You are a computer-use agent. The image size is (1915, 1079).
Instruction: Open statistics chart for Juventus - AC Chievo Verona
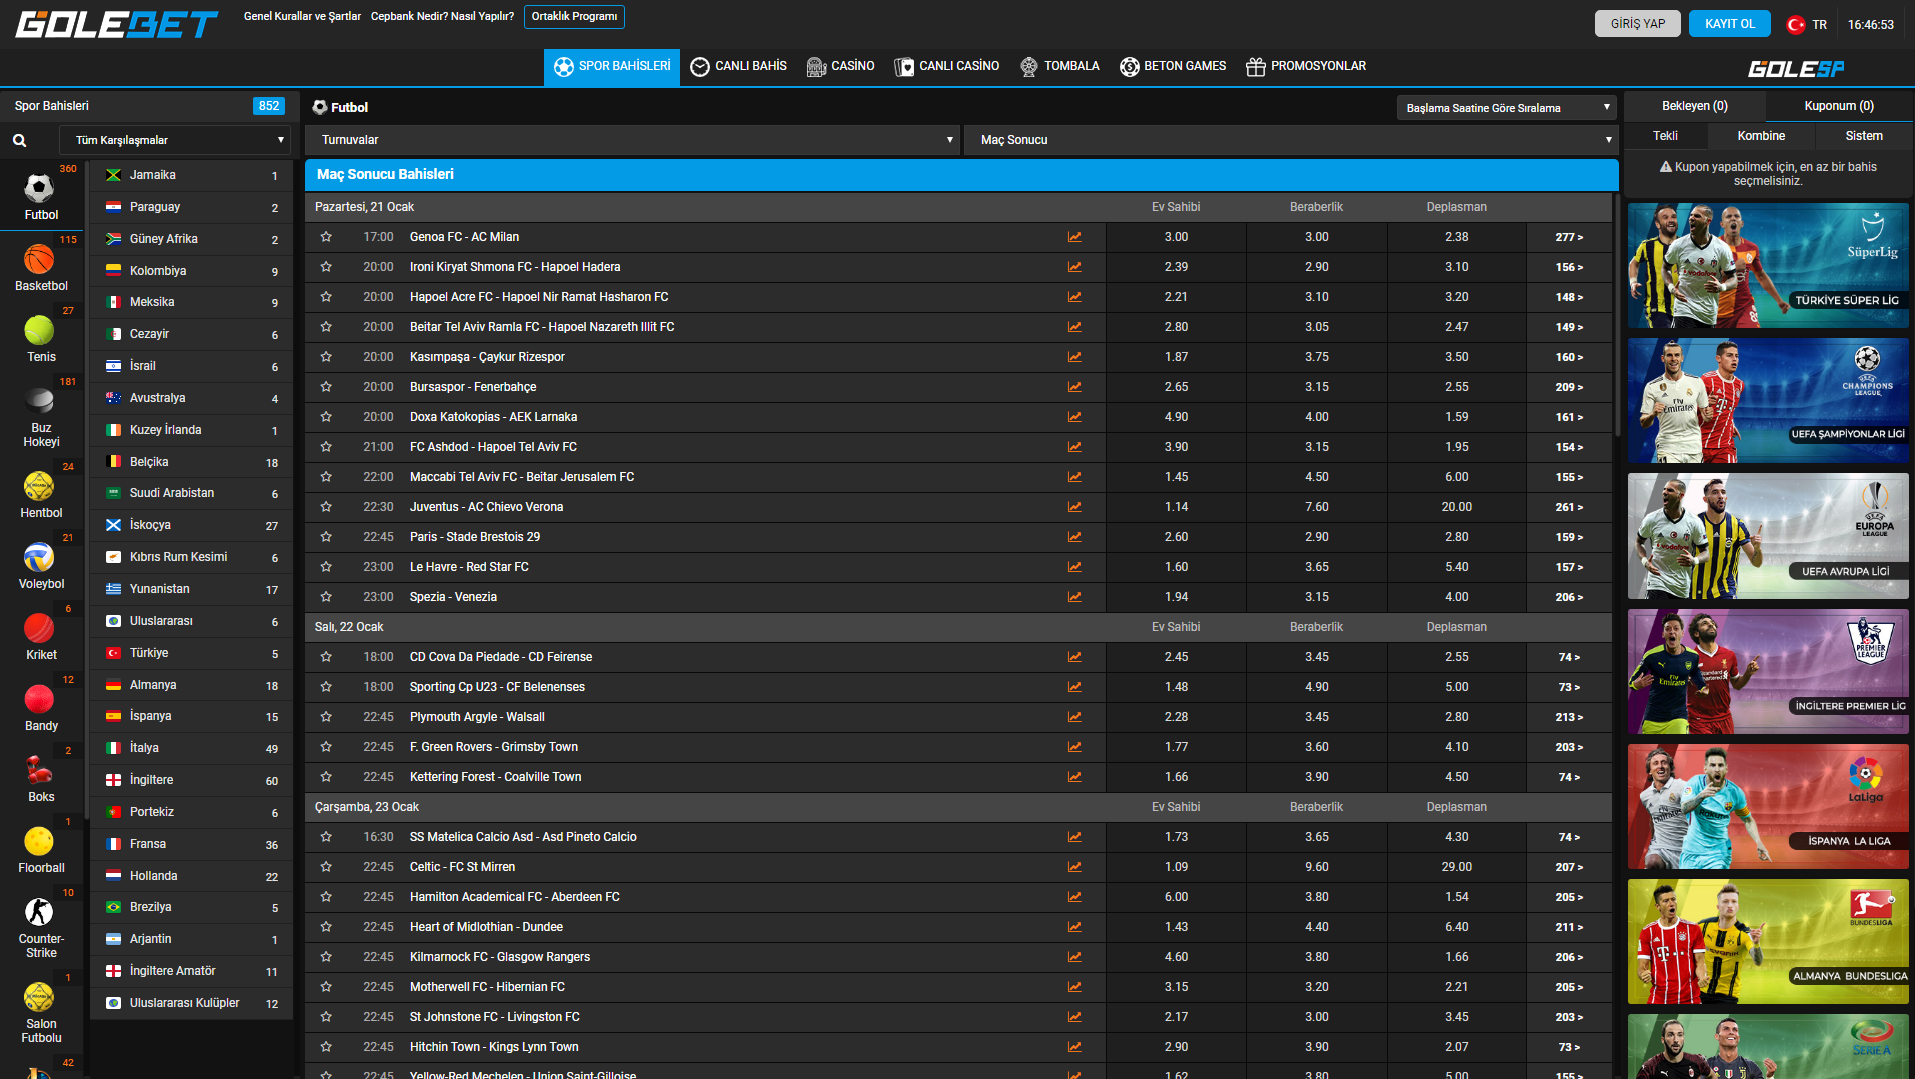(x=1074, y=507)
